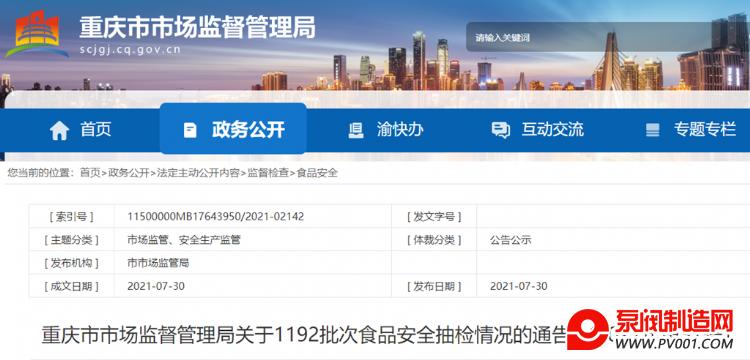
Task: Click the 市市场监管局 value
Action: click(158, 263)
